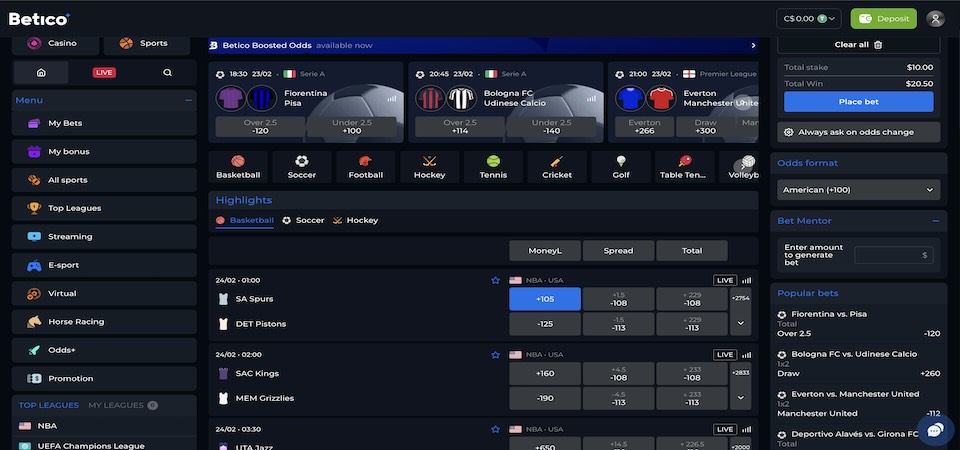Open Promotion menu item
Viewport: 960px width, 450px height.
pos(104,378)
